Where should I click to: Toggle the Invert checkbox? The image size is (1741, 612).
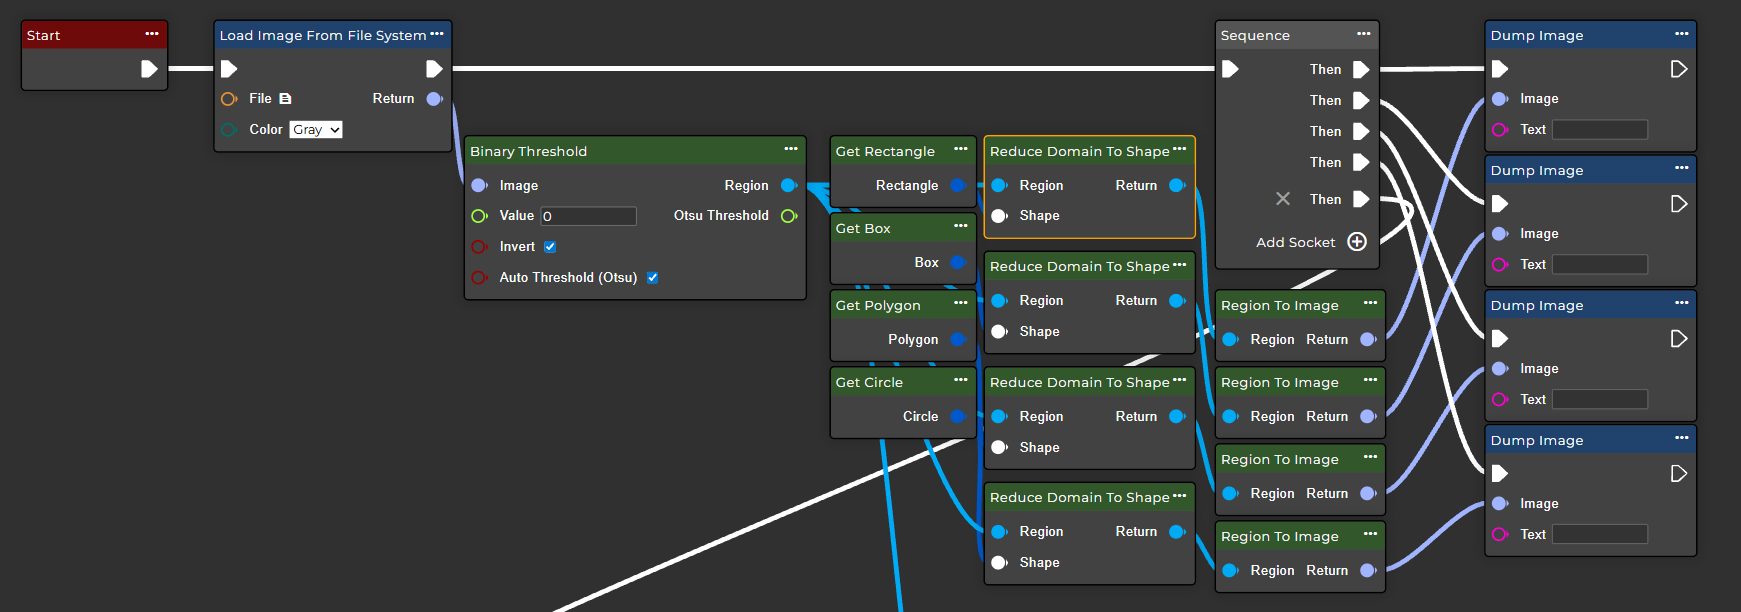[550, 247]
